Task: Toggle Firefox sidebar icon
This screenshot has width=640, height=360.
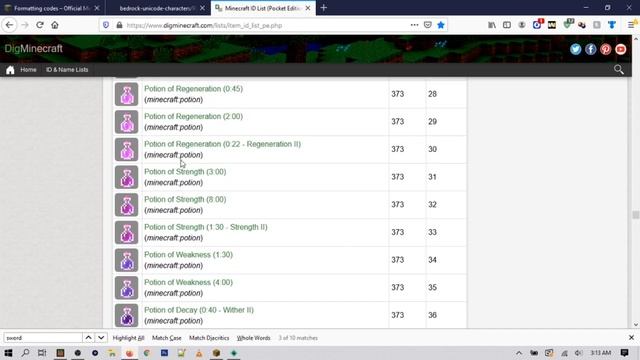Action: 507,25
